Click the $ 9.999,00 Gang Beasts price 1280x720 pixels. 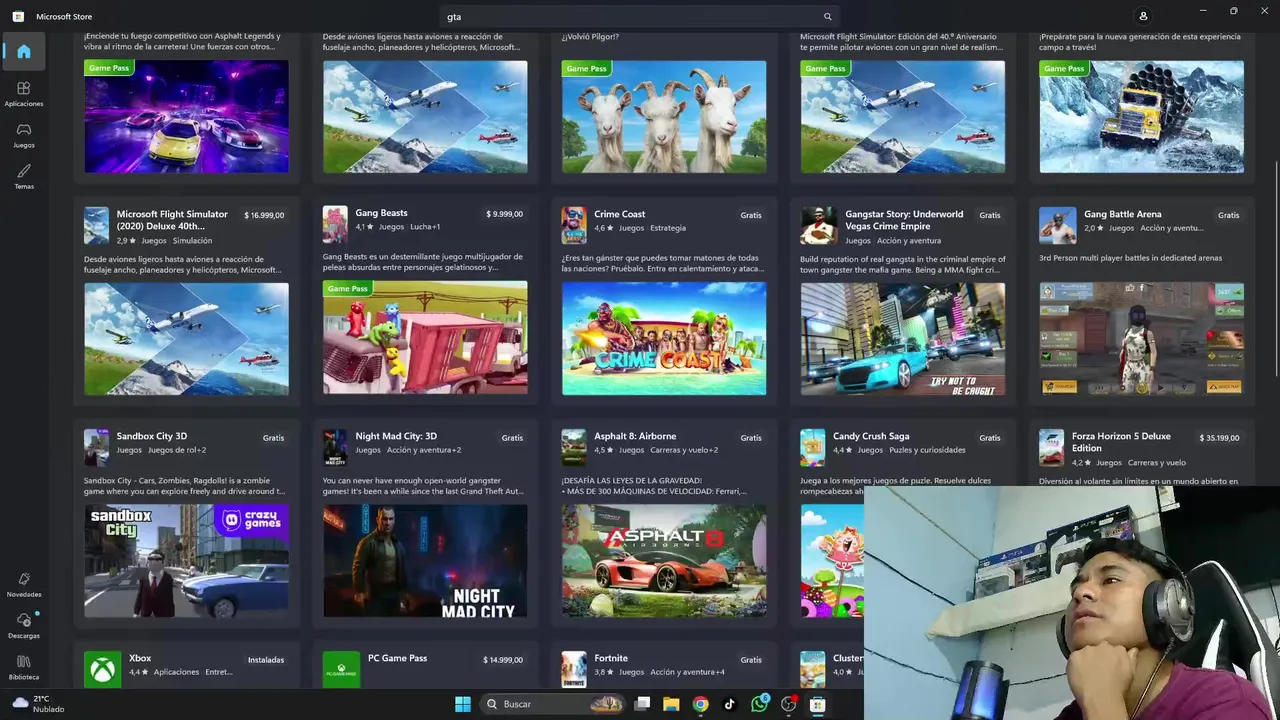tap(504, 214)
